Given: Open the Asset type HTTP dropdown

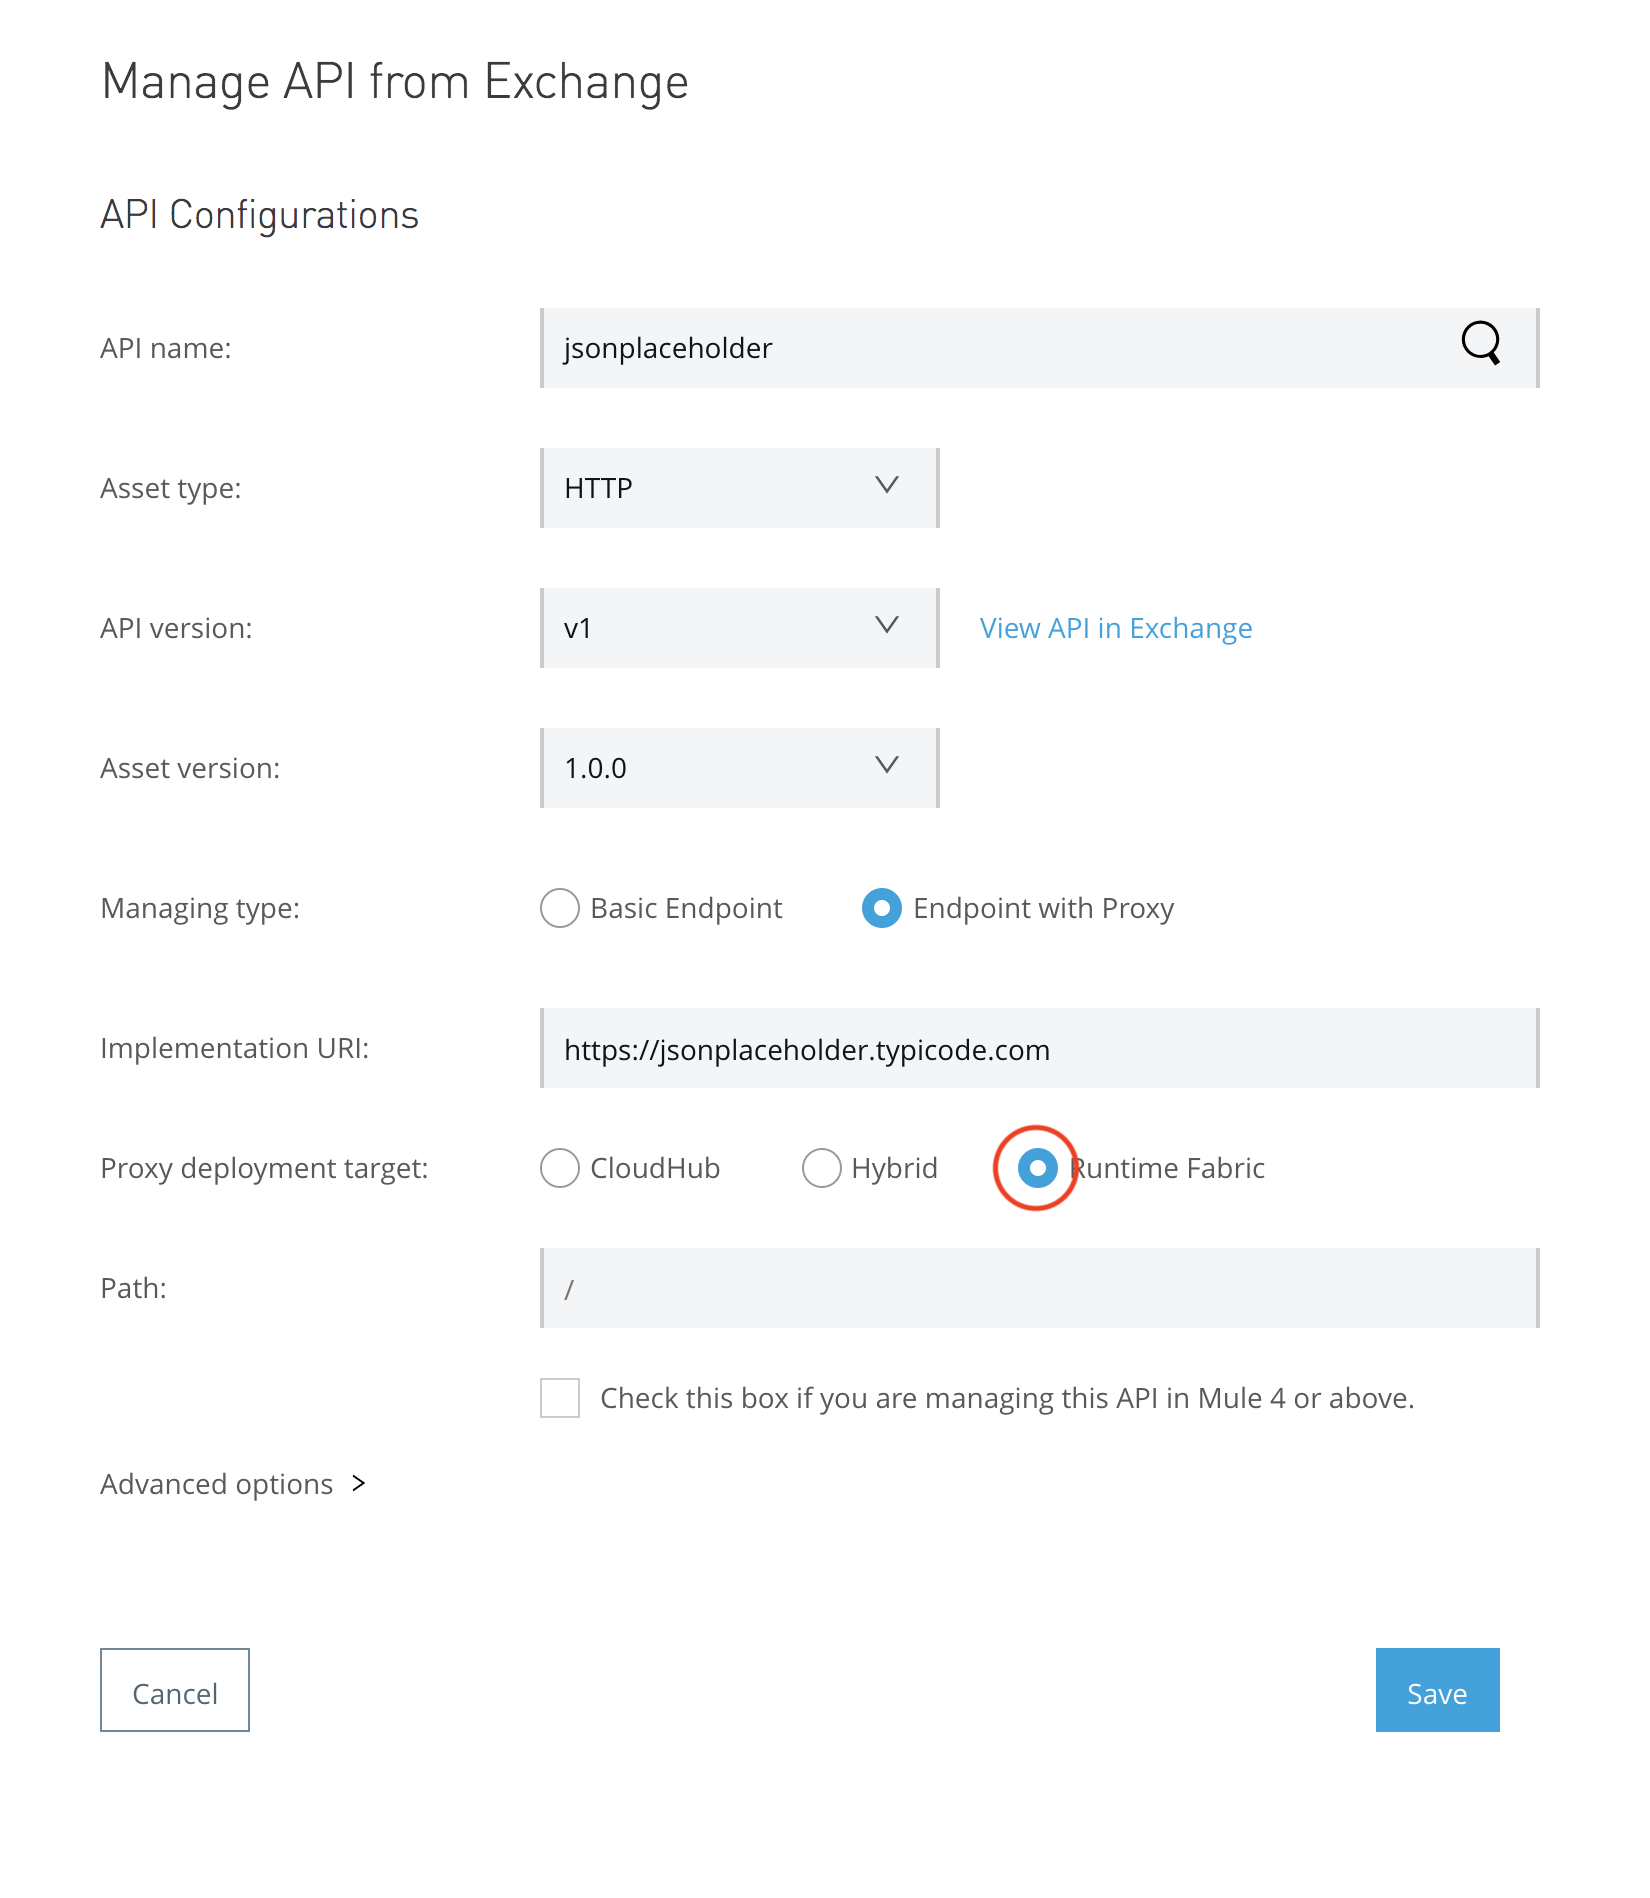Looking at the screenshot, I should coord(740,488).
